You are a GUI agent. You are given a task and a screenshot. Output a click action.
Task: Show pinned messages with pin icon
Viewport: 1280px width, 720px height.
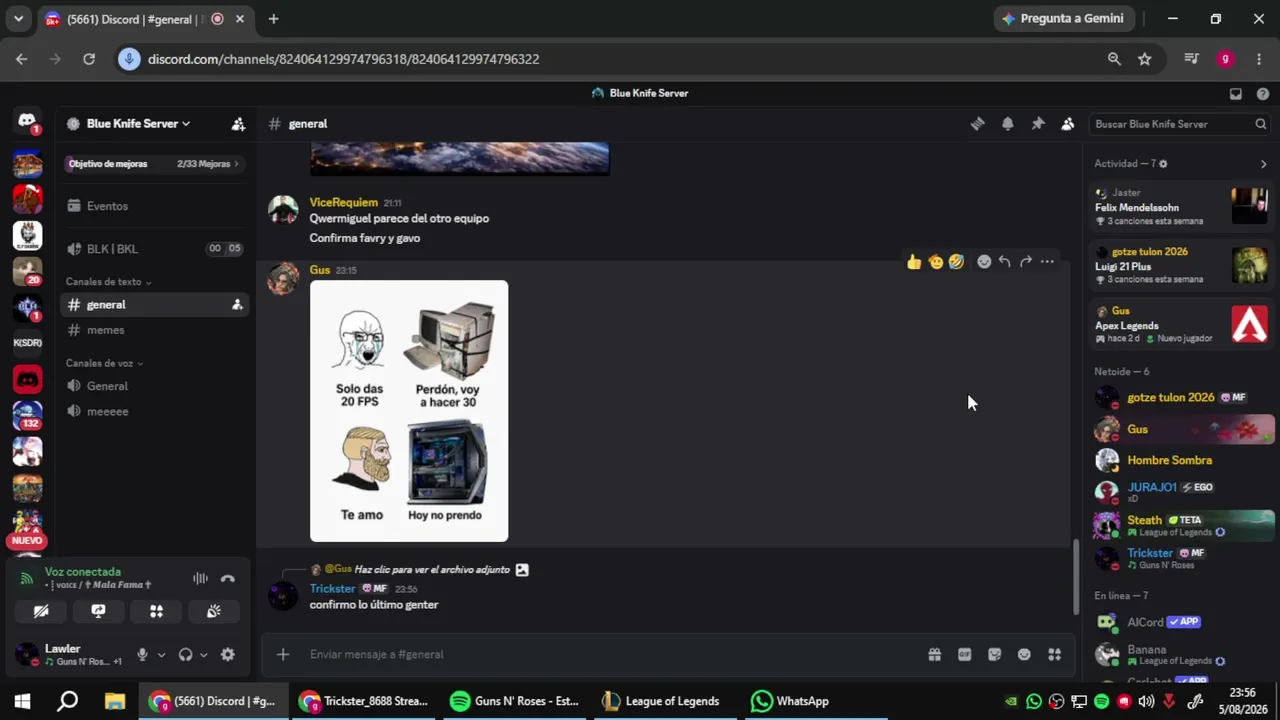[1038, 124]
